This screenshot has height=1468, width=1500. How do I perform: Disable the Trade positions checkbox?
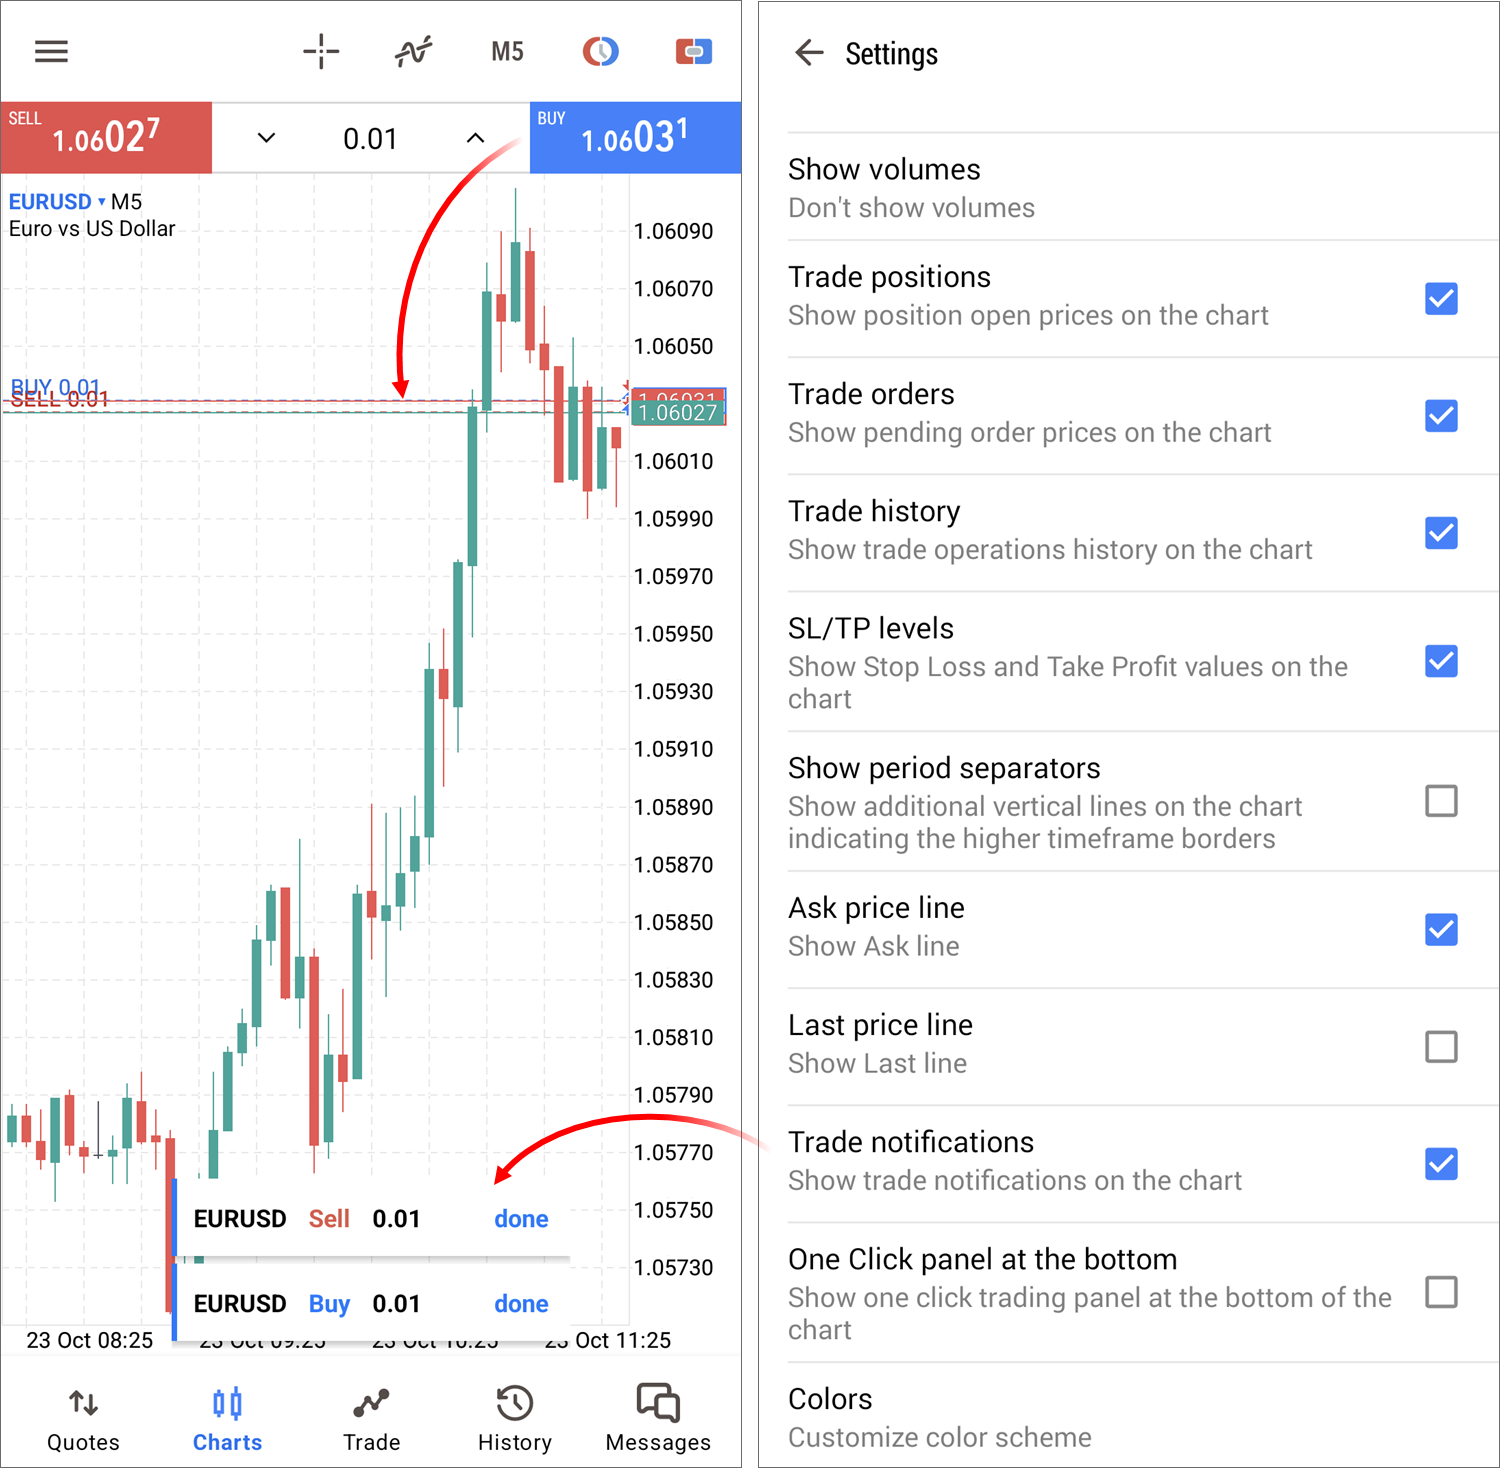(x=1441, y=298)
